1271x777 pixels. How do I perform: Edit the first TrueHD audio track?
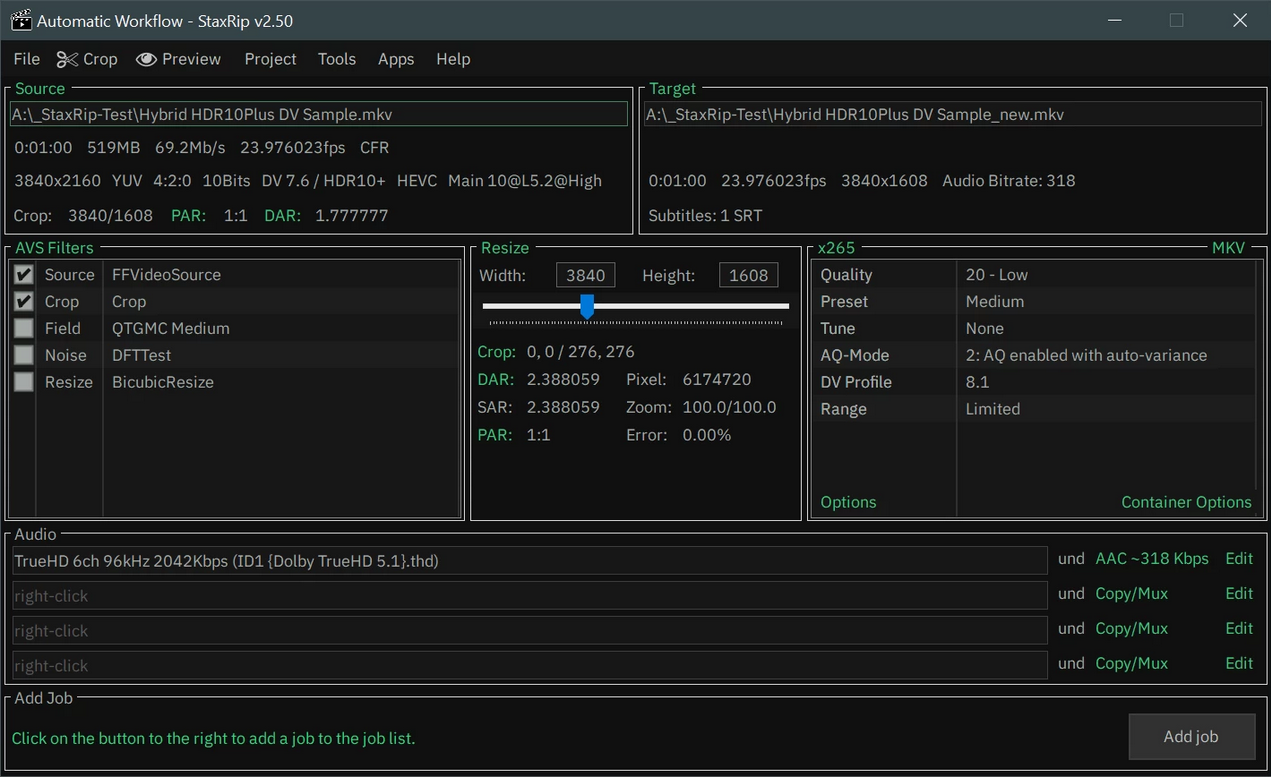1239,559
